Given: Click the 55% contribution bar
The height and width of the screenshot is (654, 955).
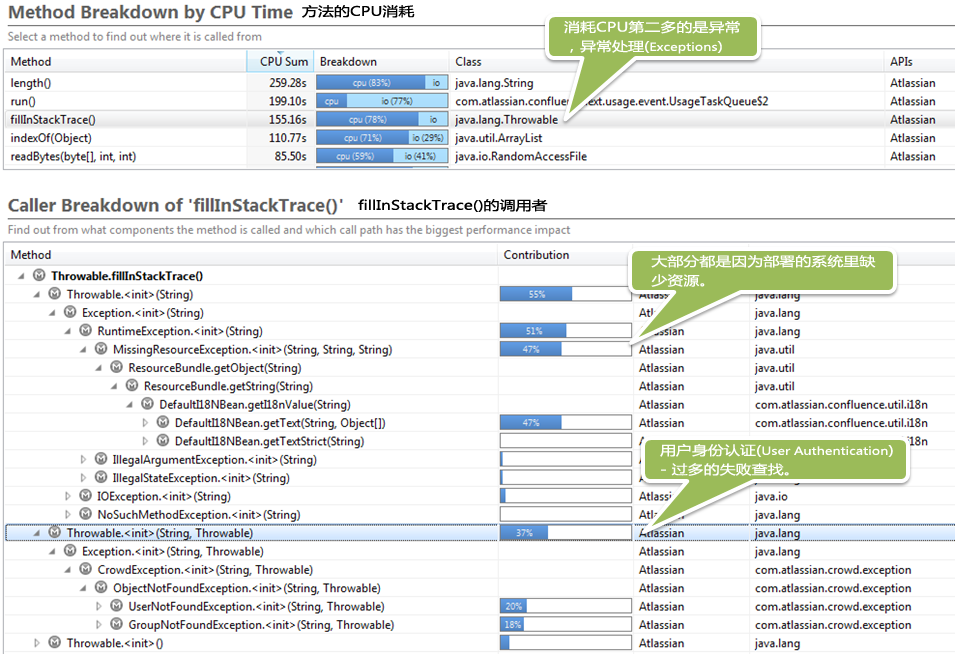Looking at the screenshot, I should (x=536, y=294).
